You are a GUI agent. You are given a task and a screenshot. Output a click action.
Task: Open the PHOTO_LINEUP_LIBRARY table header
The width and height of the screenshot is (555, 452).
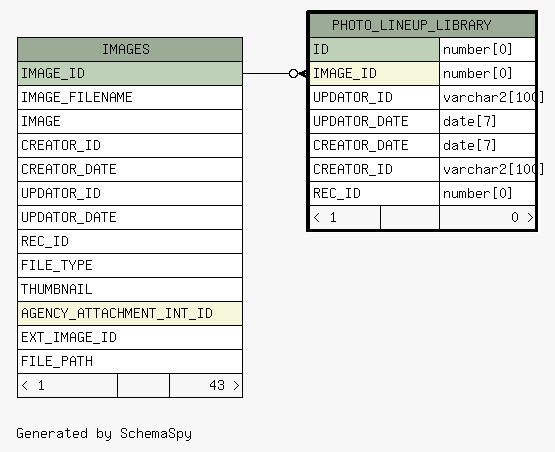pos(422,25)
